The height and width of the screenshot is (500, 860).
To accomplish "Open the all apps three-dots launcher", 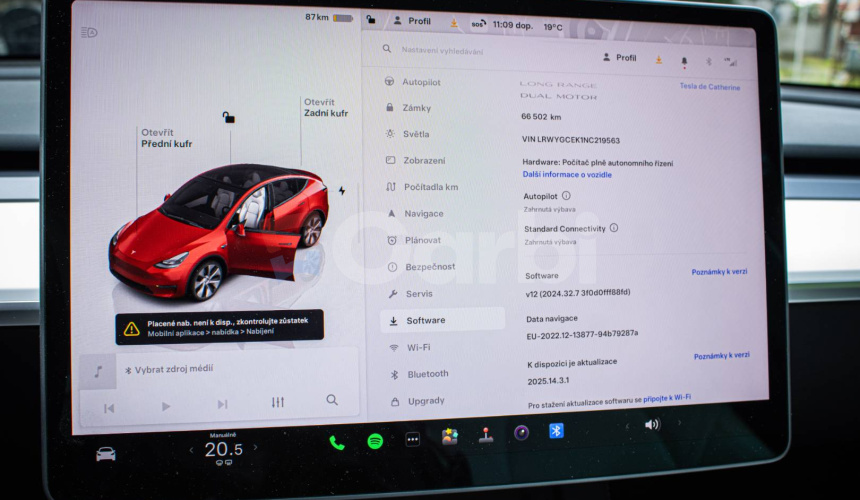I will click(x=412, y=439).
